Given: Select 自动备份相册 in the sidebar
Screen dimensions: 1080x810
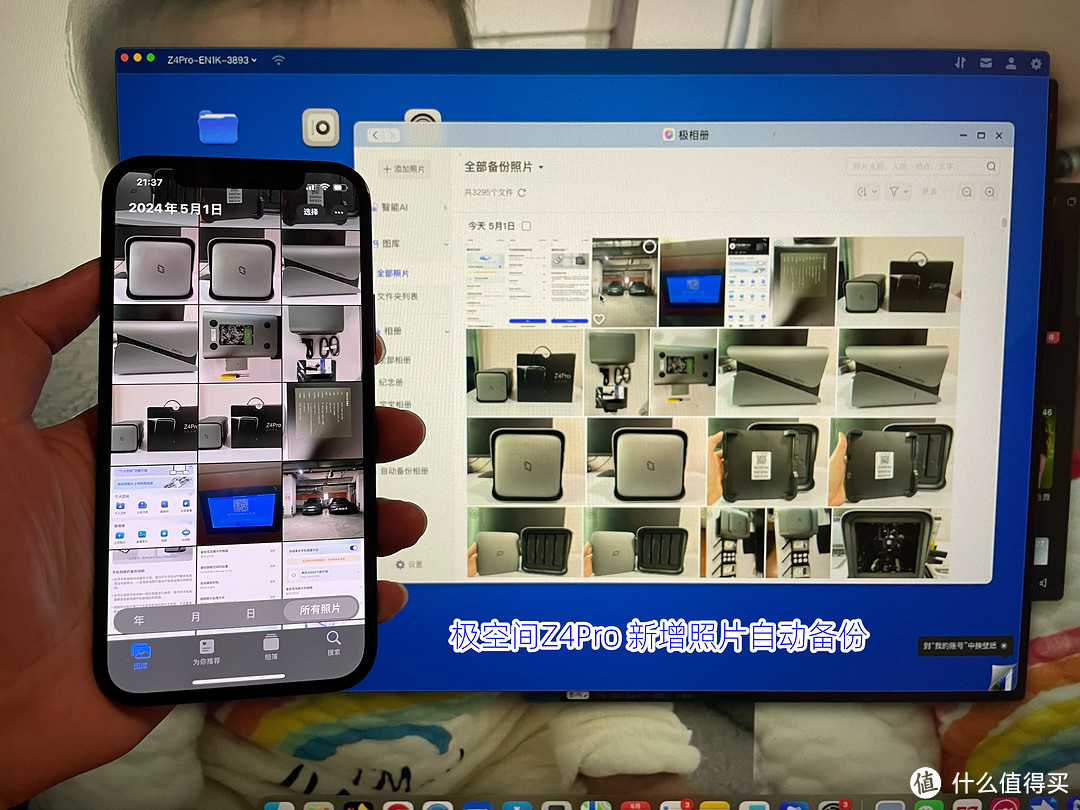Looking at the screenshot, I should [405, 471].
